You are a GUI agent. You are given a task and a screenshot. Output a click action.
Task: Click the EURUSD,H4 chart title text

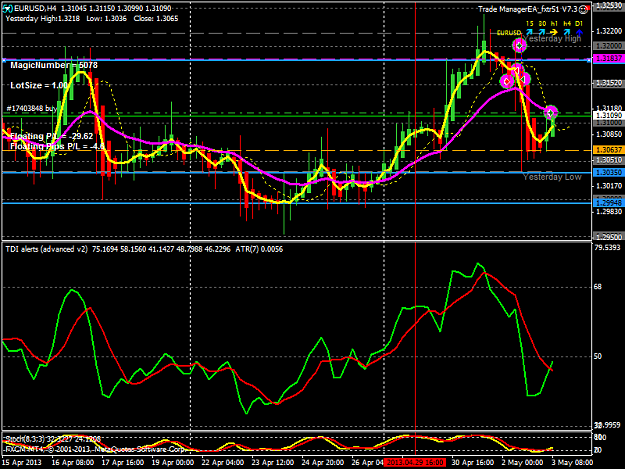click(x=35, y=8)
